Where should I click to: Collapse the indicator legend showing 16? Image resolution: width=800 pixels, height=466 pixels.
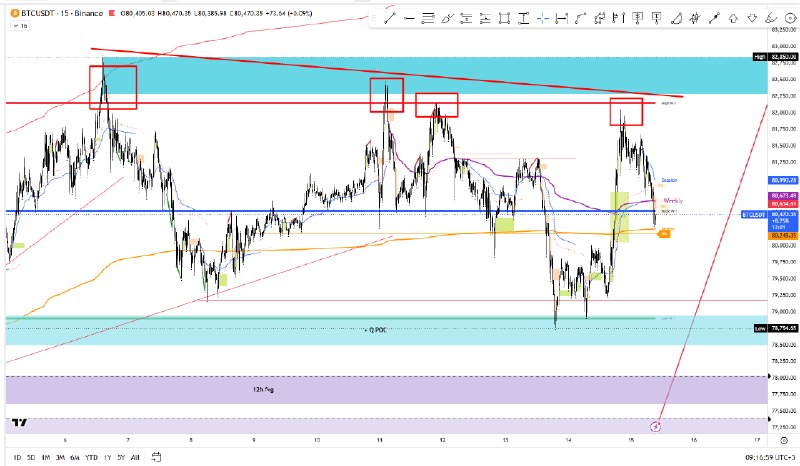[21, 26]
